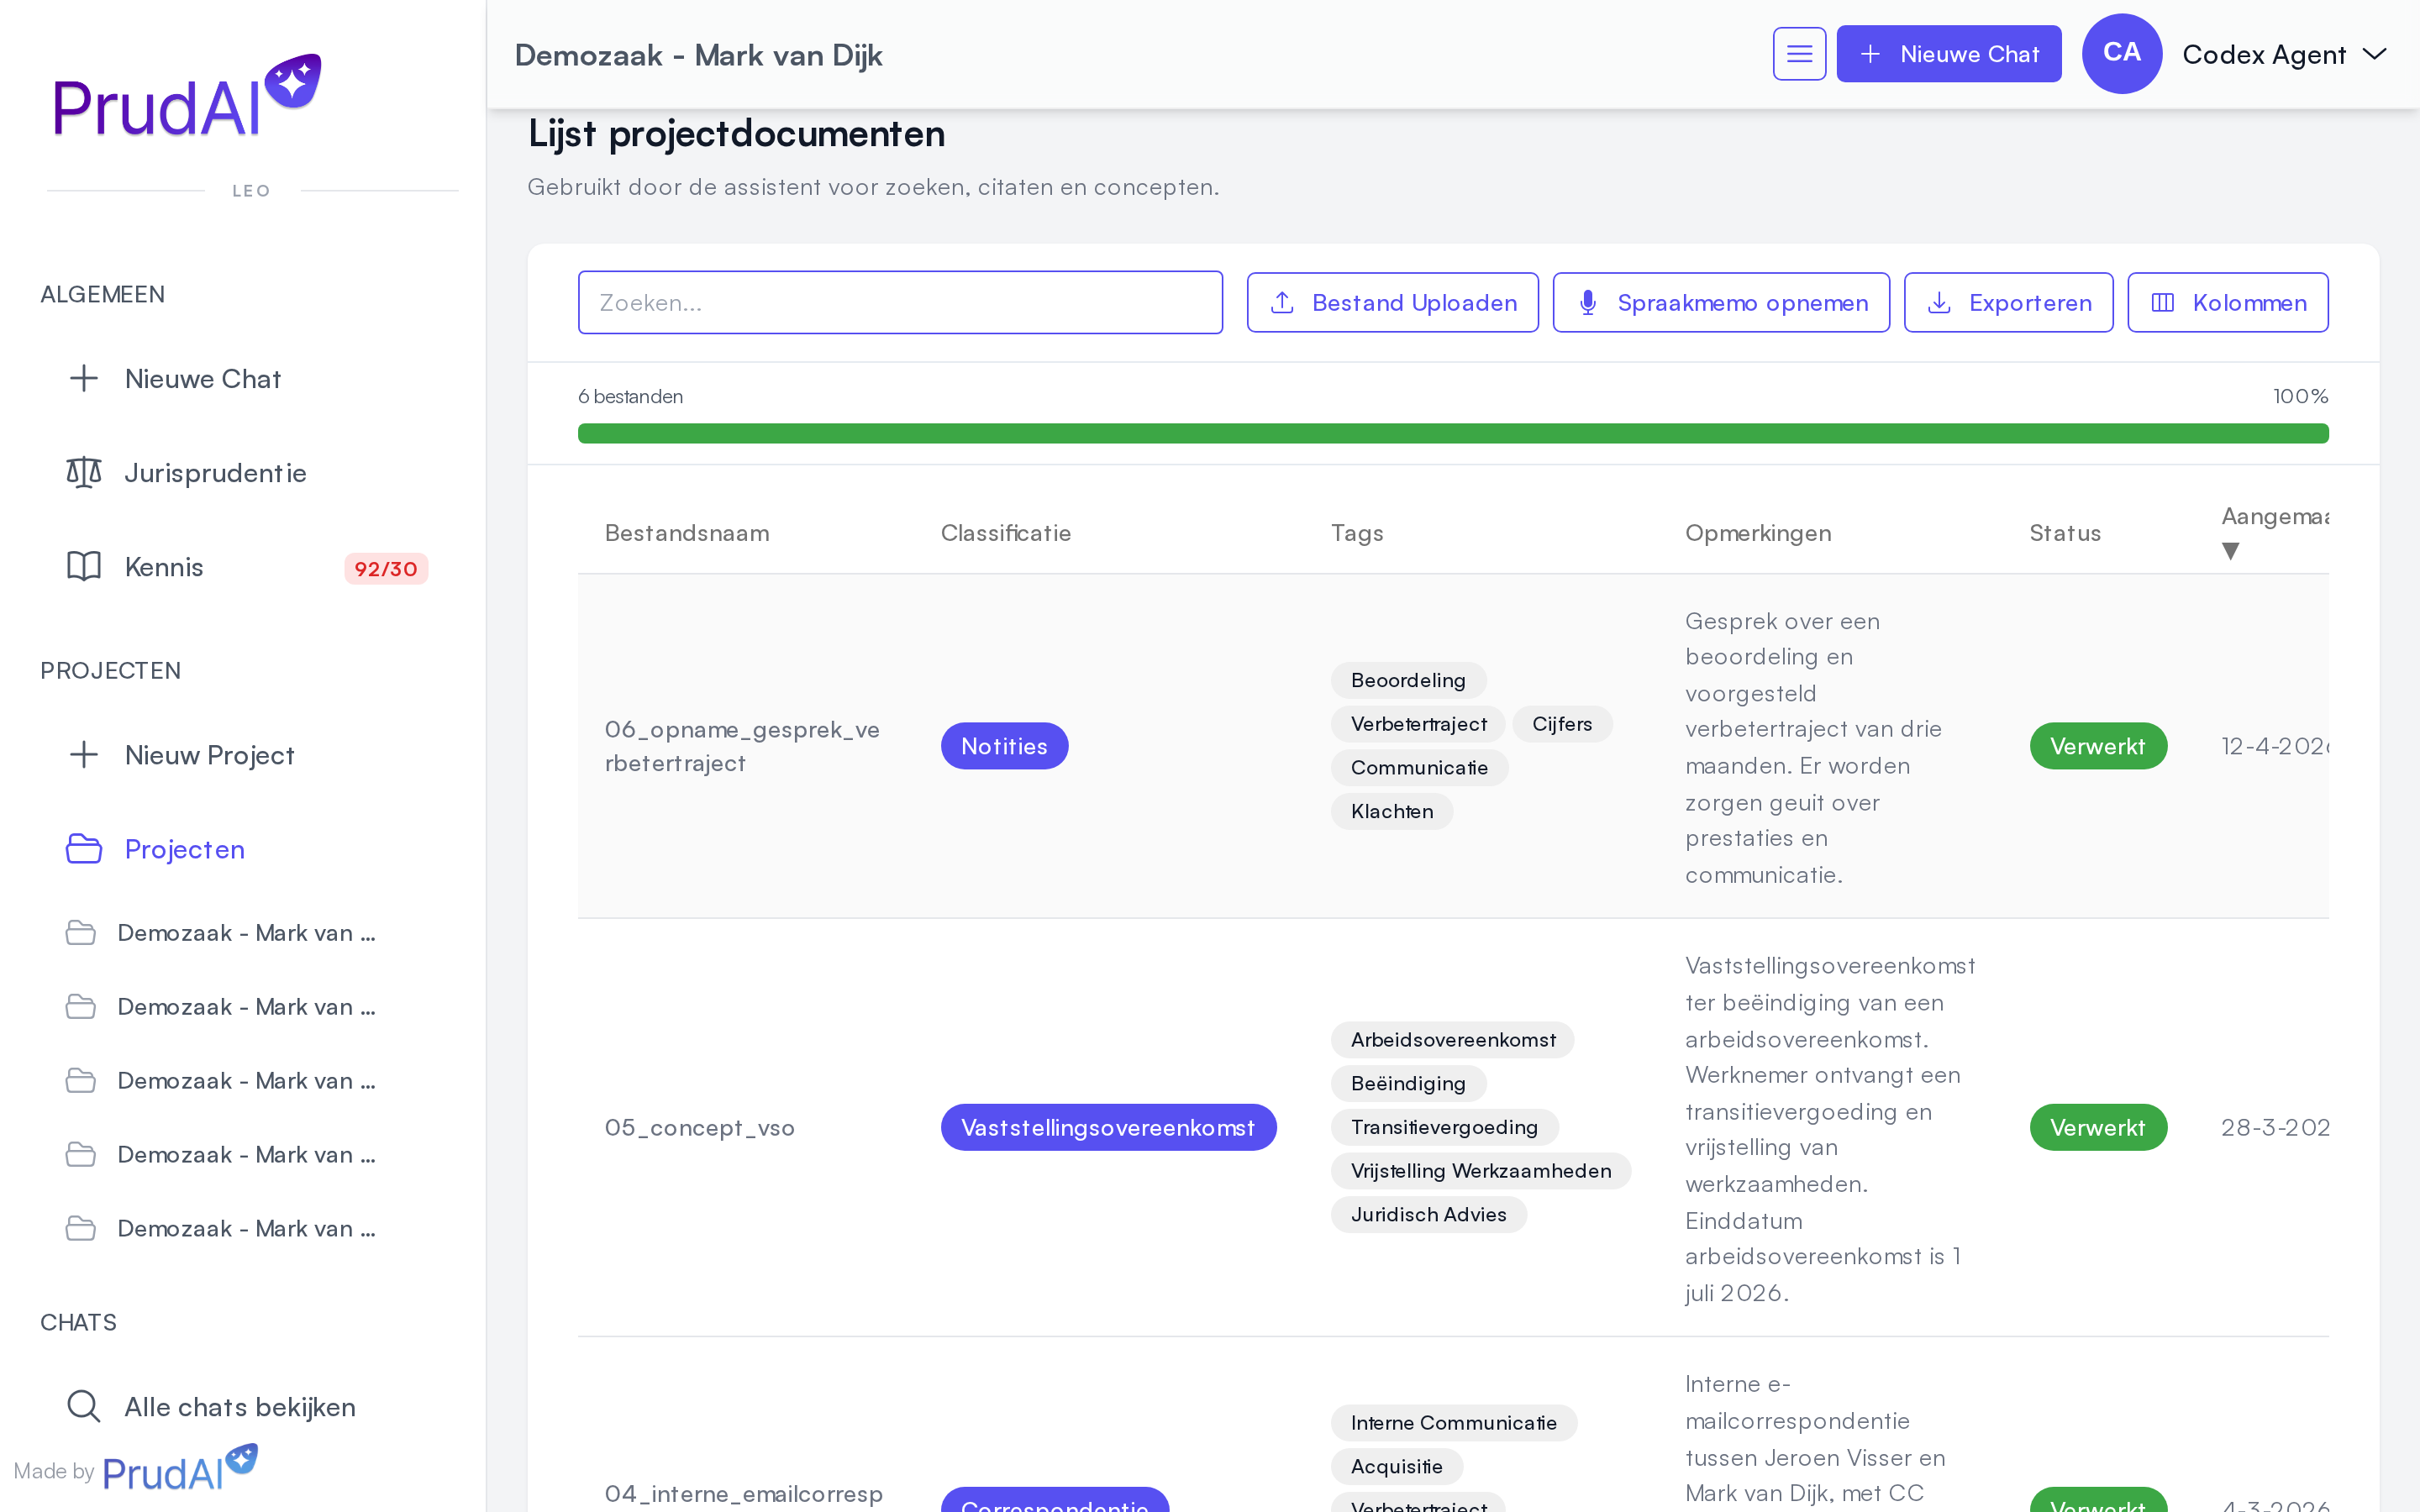Click the PrudAI logo at top left
This screenshot has height=1512, width=2420.
point(187,96)
